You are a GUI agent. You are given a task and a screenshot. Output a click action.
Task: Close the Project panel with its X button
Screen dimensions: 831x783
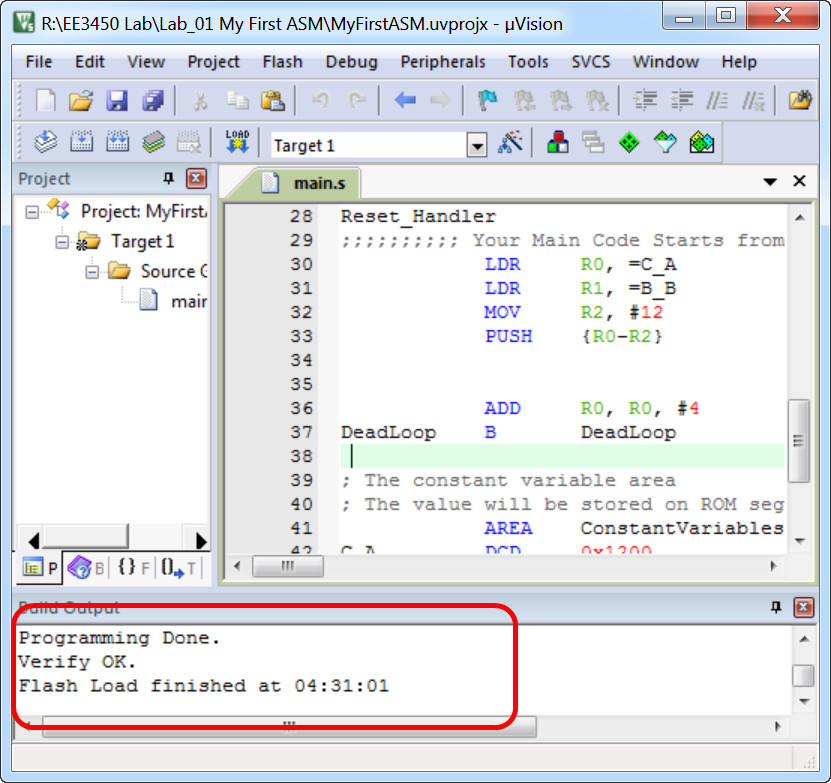pos(197,179)
